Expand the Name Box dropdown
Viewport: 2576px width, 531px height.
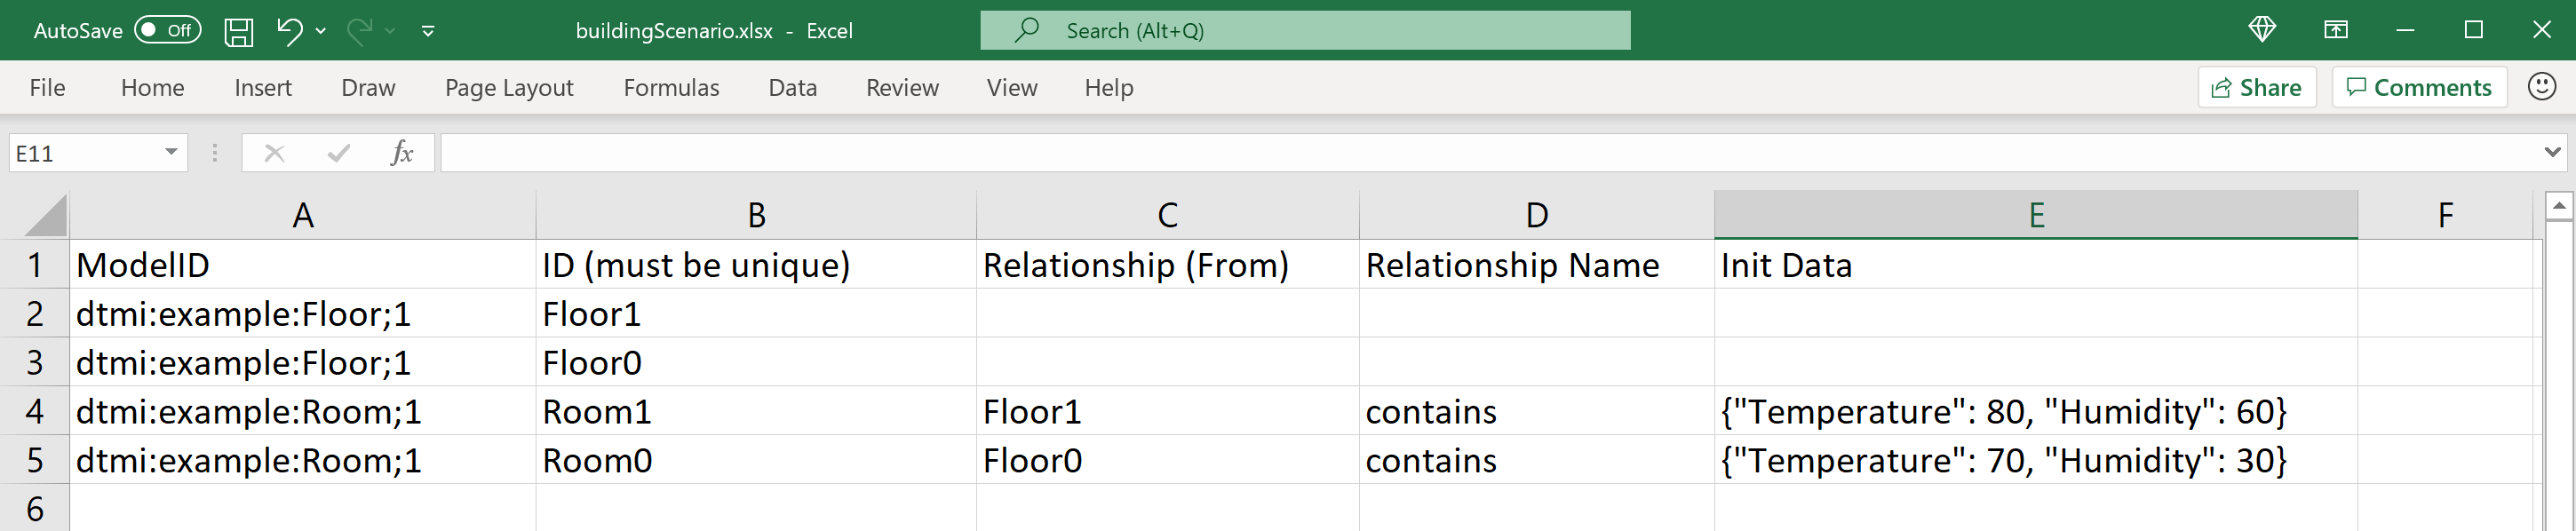pyautogui.click(x=171, y=153)
